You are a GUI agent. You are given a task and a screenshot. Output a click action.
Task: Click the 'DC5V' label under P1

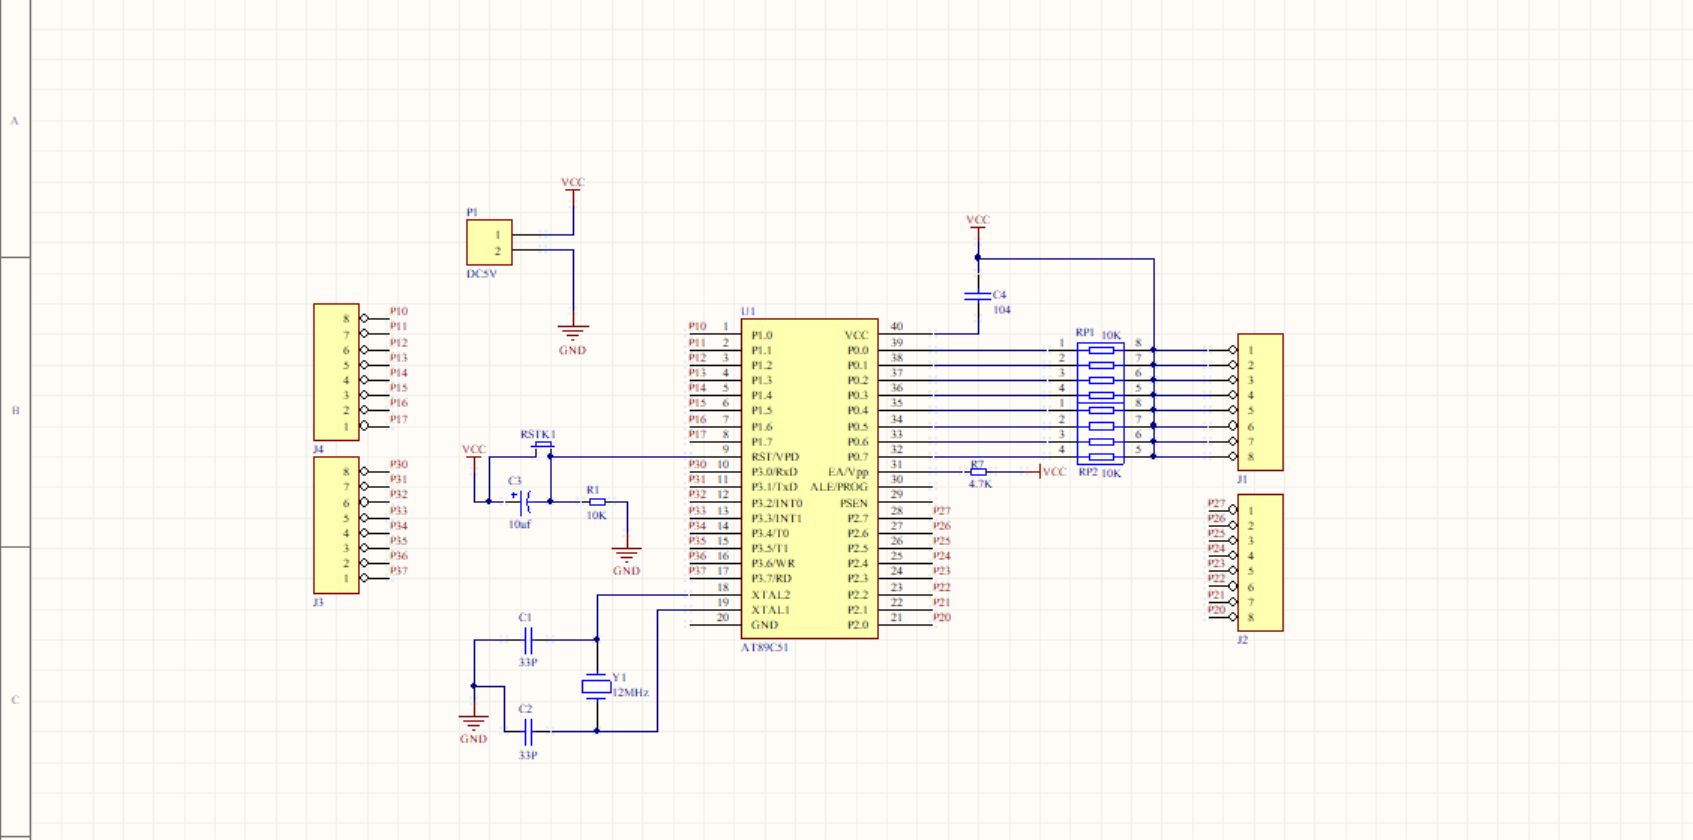click(481, 274)
